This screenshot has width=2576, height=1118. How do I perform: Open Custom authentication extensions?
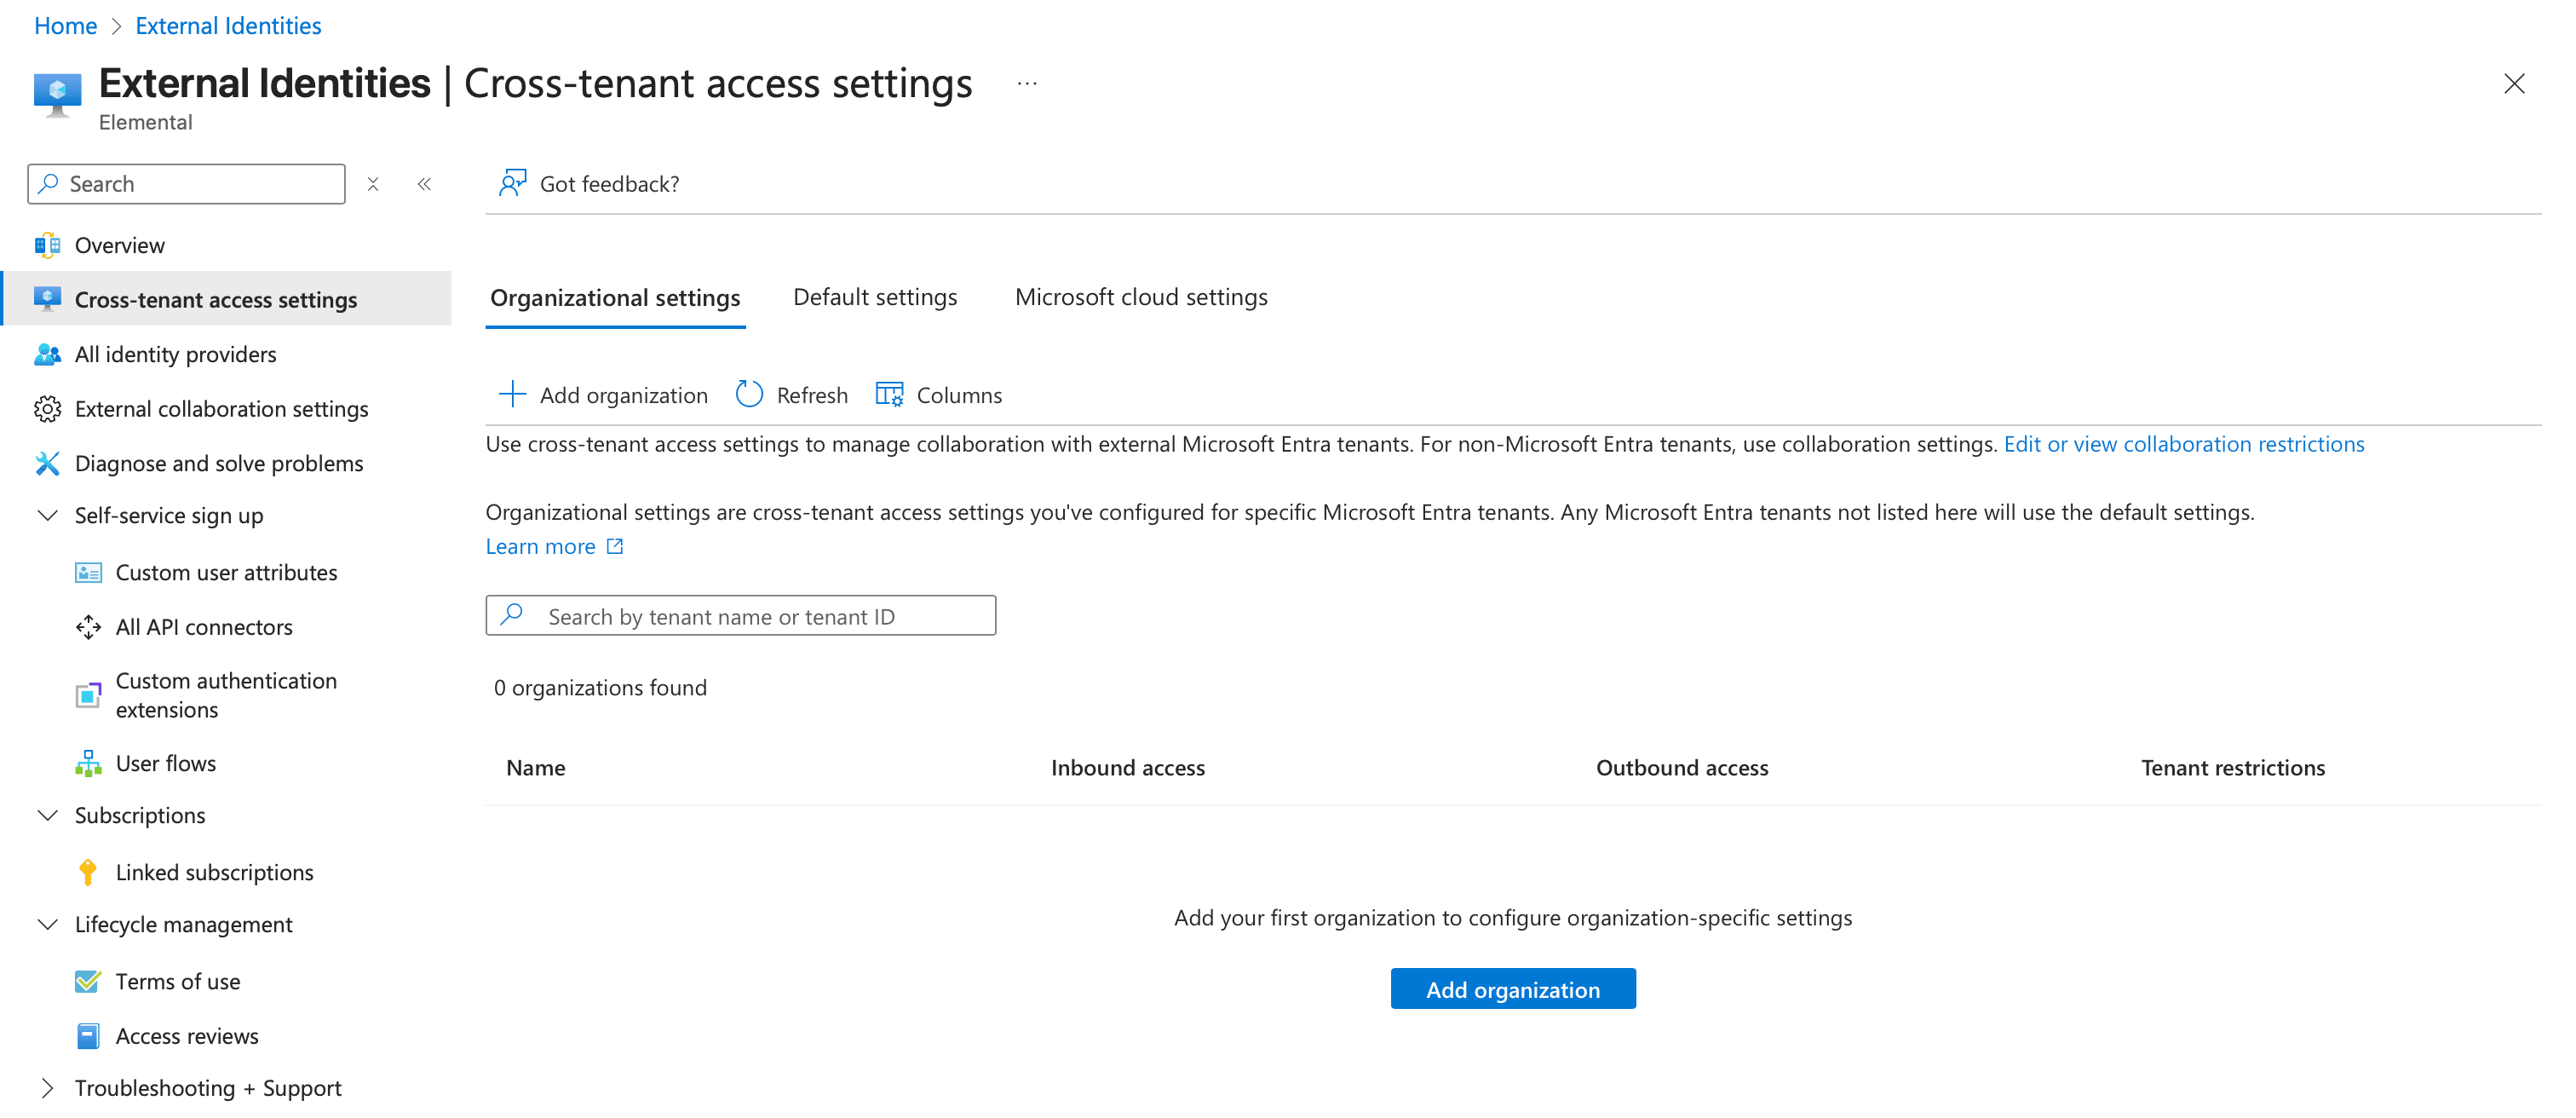(x=226, y=695)
